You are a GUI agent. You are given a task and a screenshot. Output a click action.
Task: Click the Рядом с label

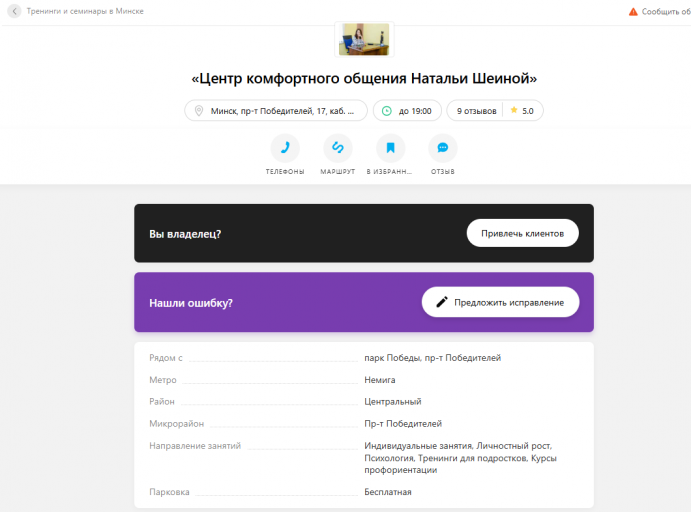click(166, 358)
